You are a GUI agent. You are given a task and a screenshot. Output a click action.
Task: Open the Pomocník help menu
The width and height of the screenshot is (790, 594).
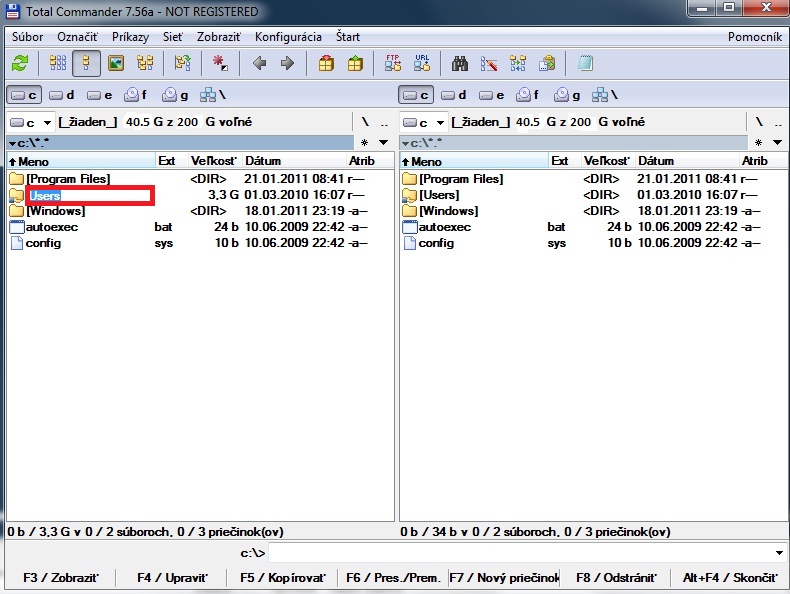(755, 37)
